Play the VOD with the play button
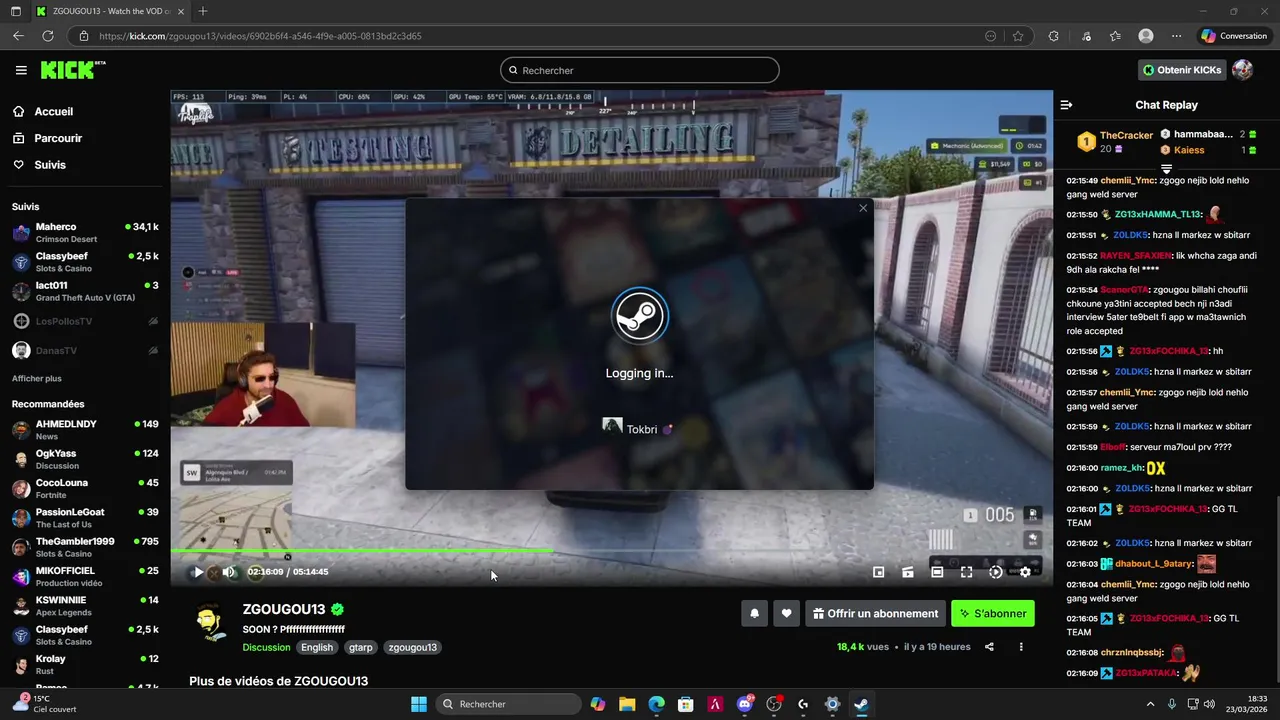Screen dimensions: 1280x720 pos(198,572)
